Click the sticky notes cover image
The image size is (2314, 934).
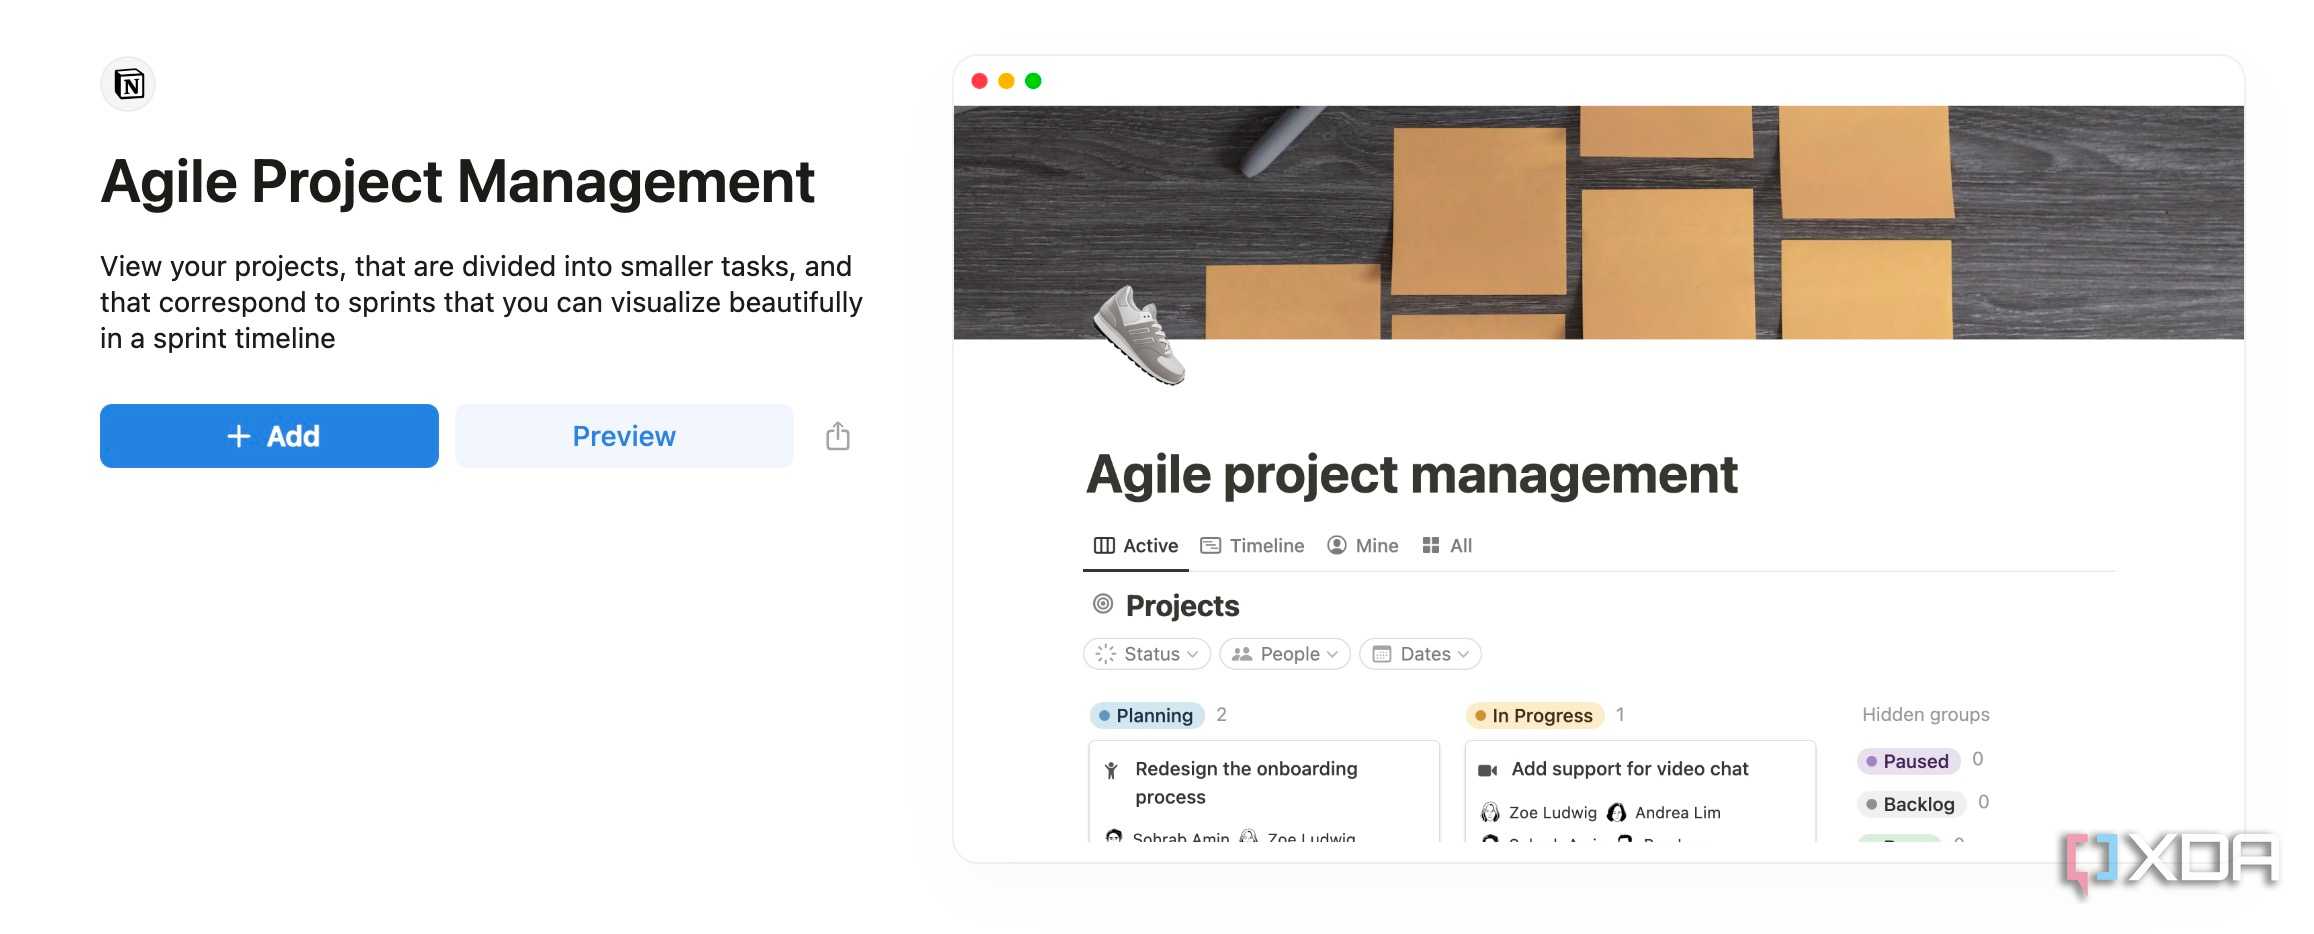click(1598, 222)
